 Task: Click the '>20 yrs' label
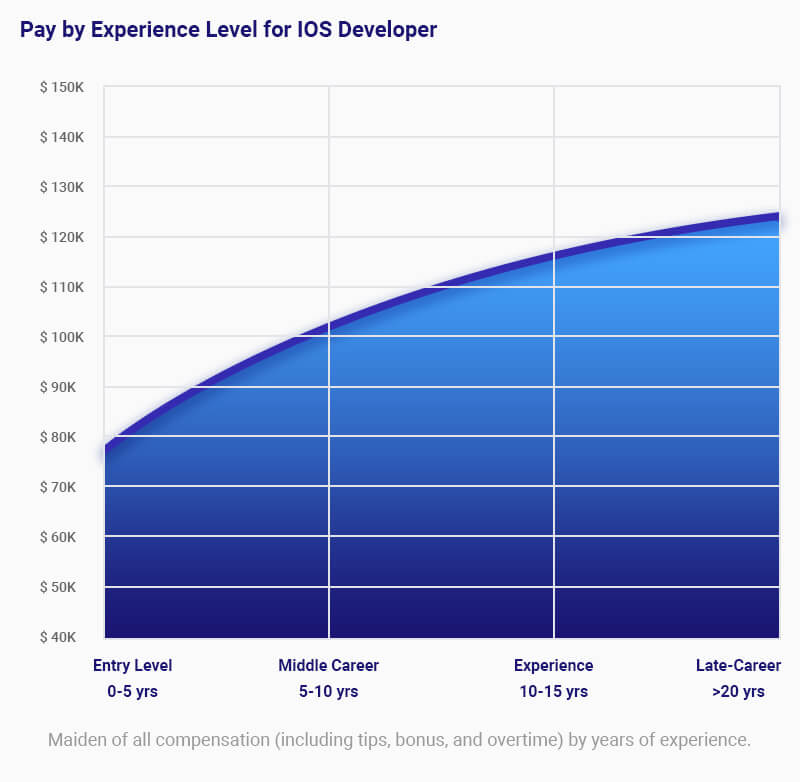coord(739,691)
